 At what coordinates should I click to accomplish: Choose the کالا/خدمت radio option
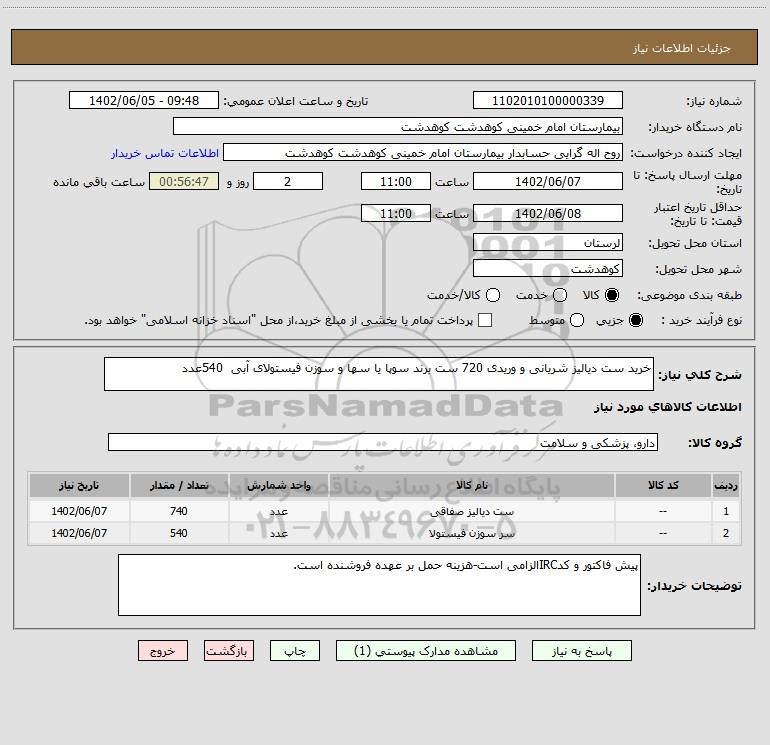(x=493, y=295)
